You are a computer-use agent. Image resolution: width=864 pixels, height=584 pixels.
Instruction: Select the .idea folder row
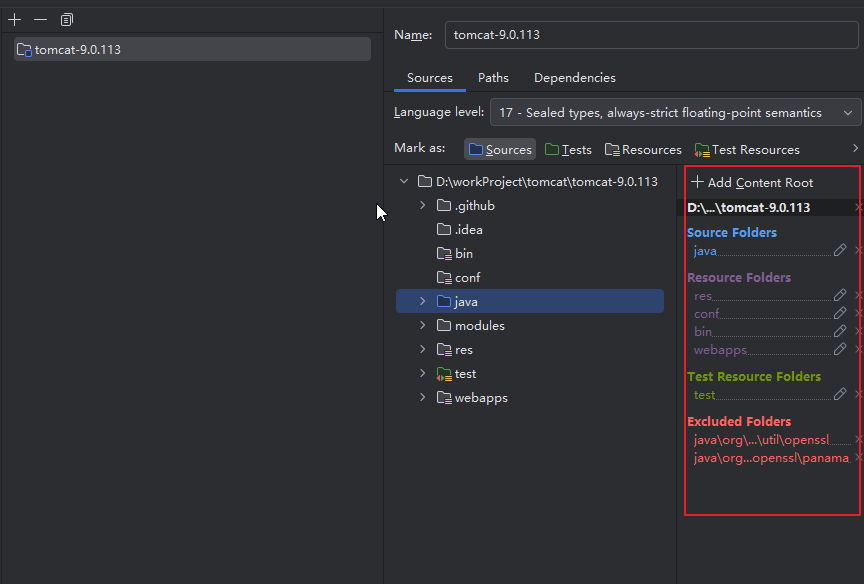(530, 230)
